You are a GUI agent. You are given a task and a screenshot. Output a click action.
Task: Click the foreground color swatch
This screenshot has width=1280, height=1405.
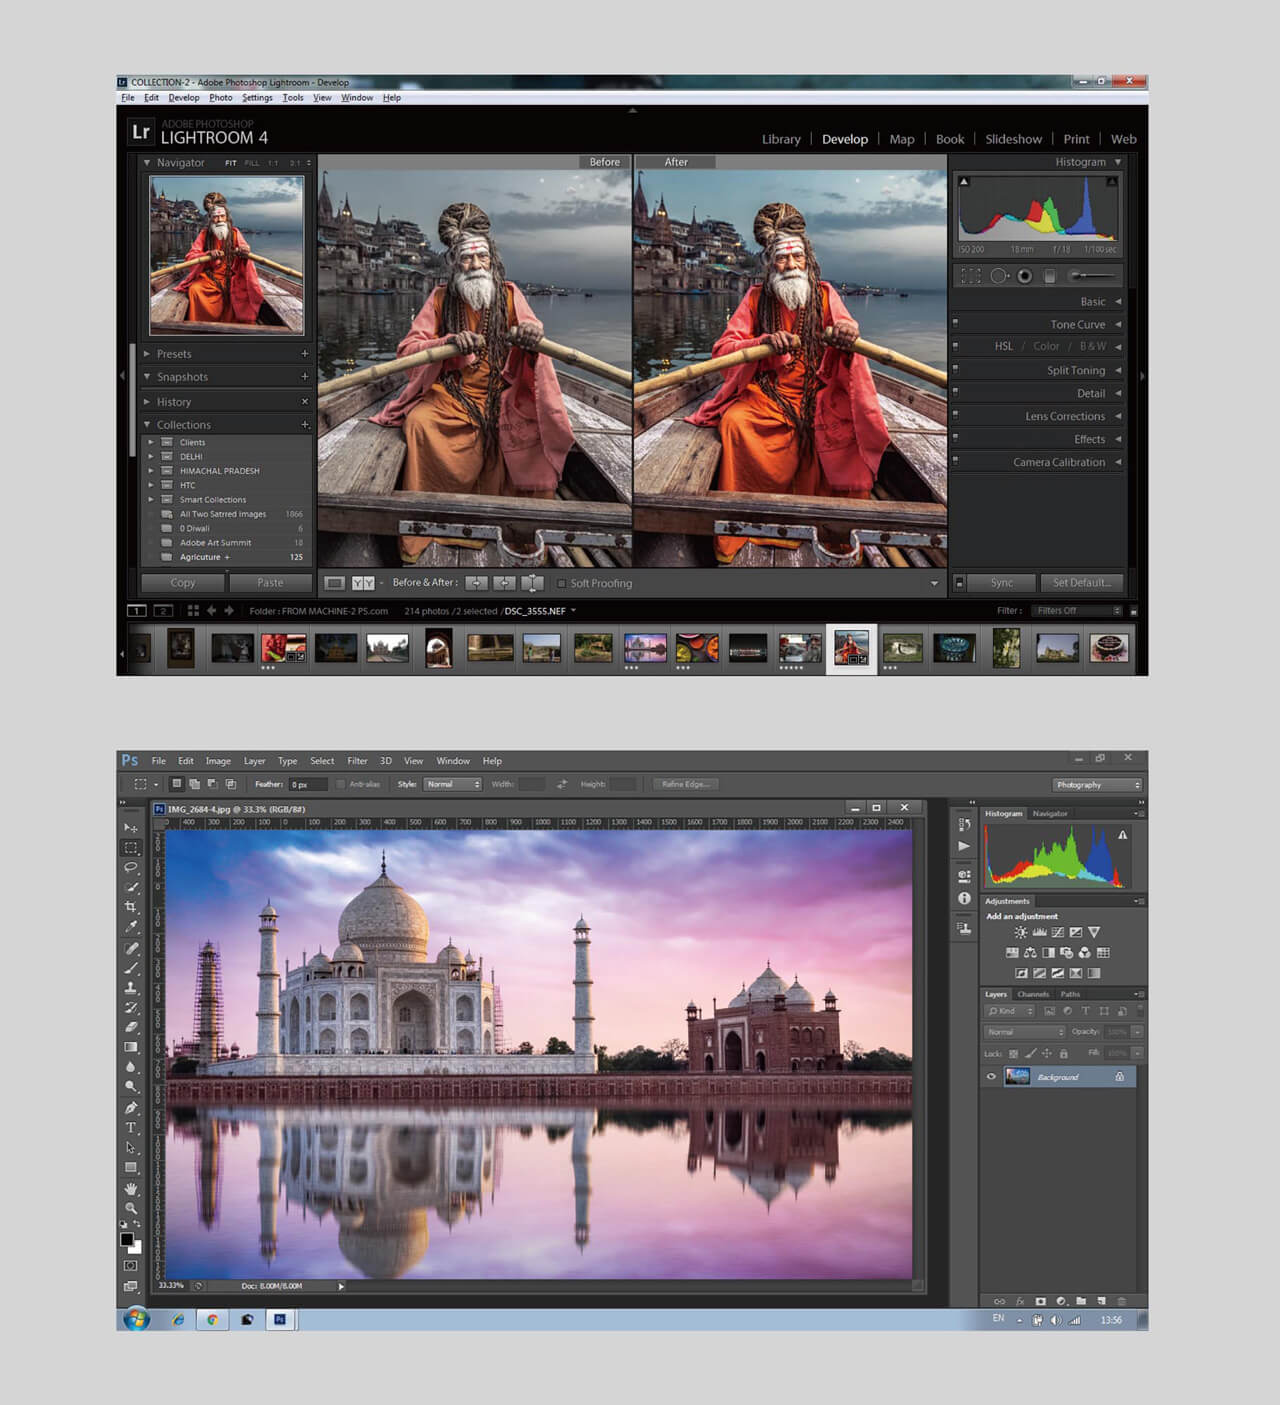tap(127, 1240)
